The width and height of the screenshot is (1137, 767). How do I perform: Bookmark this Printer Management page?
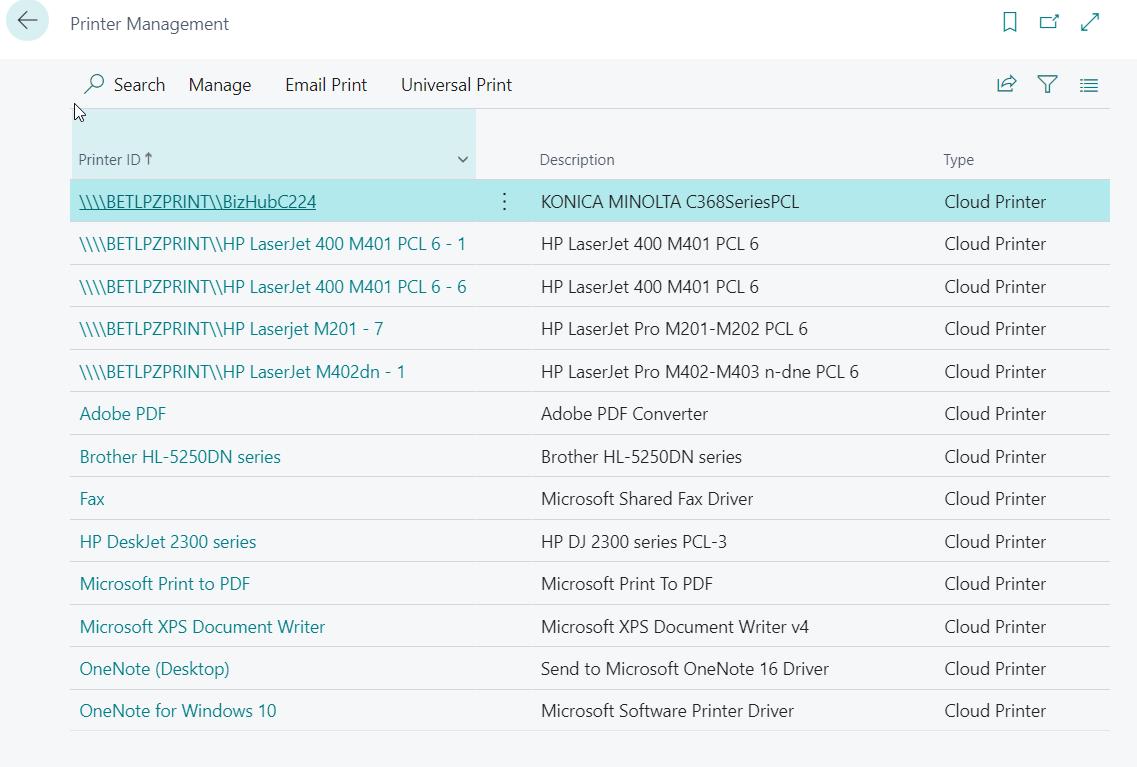[1009, 22]
